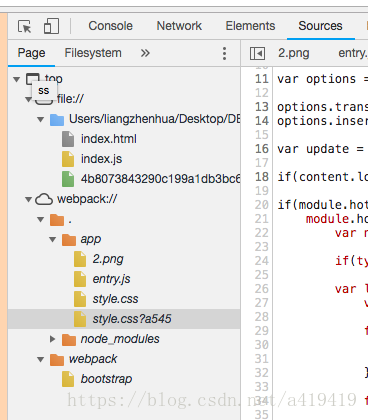Select the Sources tab

[320, 26]
